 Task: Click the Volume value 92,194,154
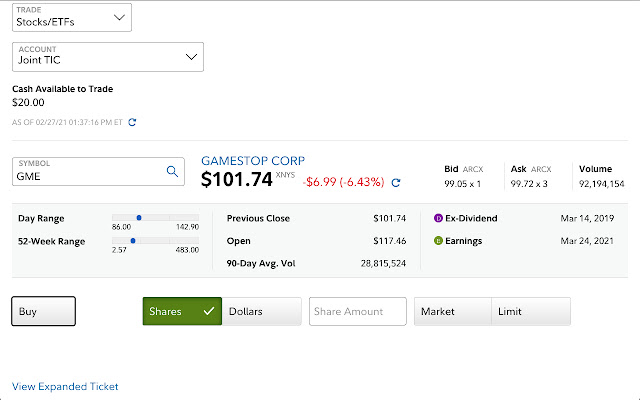602,184
